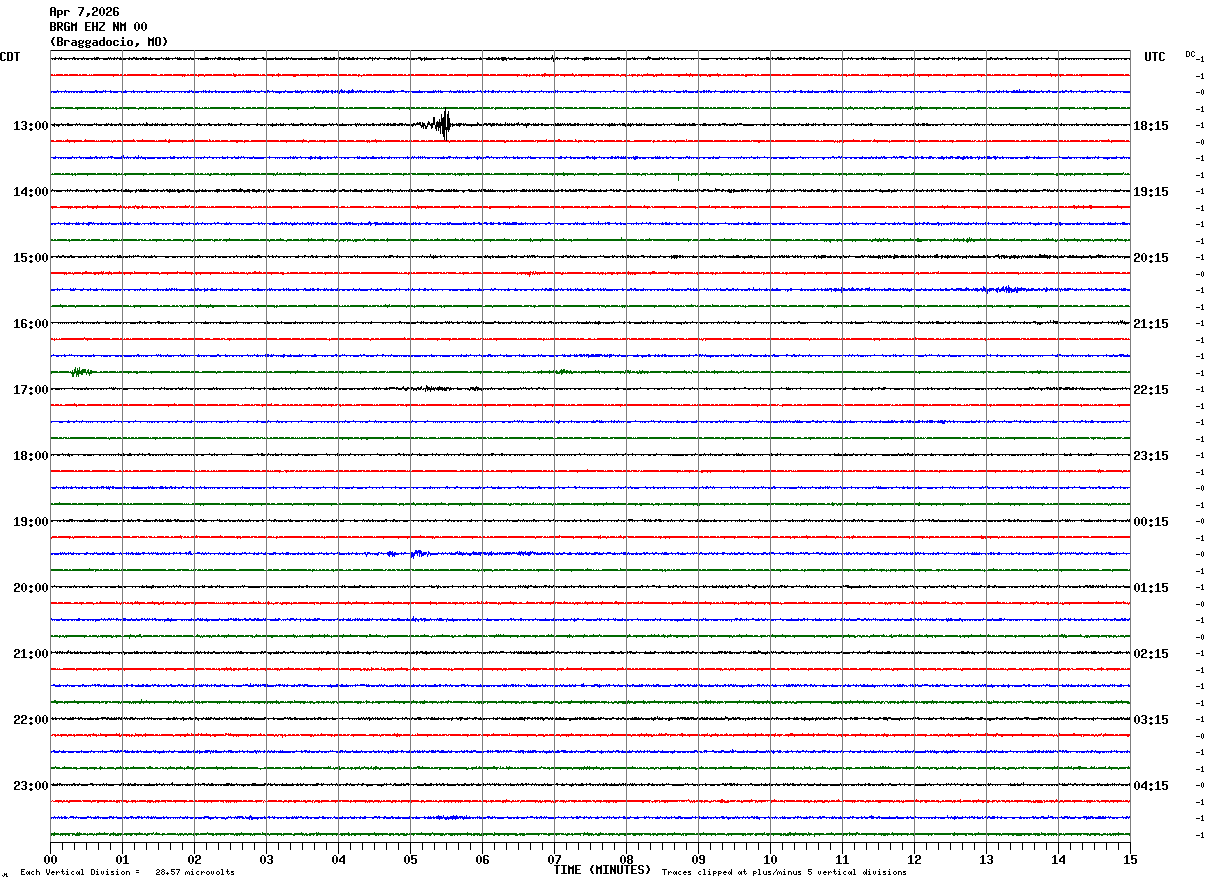Viewport: 1210px width, 886px height.
Task: Click the '10' minute axis tick label
Action: pos(770,859)
